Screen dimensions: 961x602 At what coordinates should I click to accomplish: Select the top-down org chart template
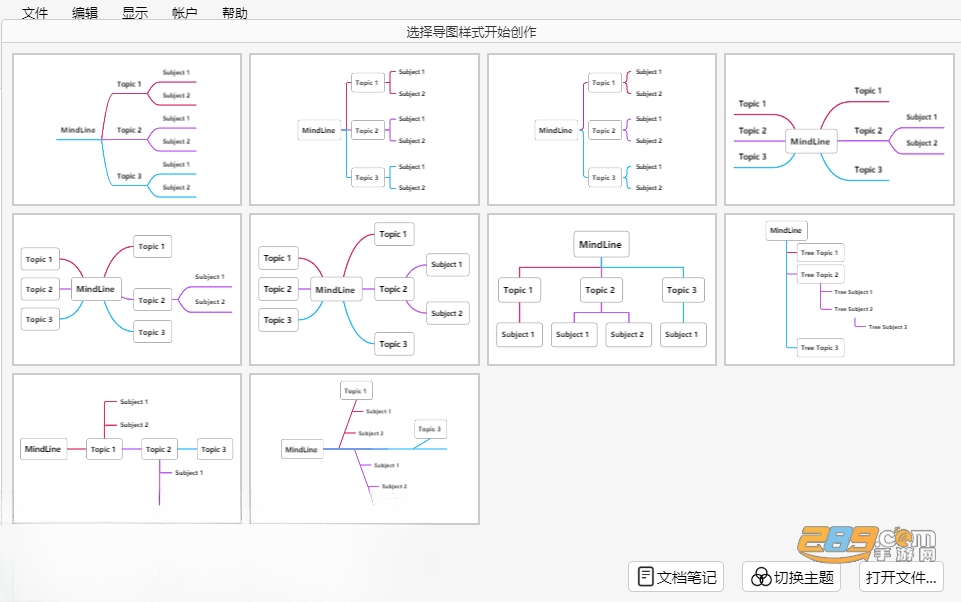coord(602,289)
